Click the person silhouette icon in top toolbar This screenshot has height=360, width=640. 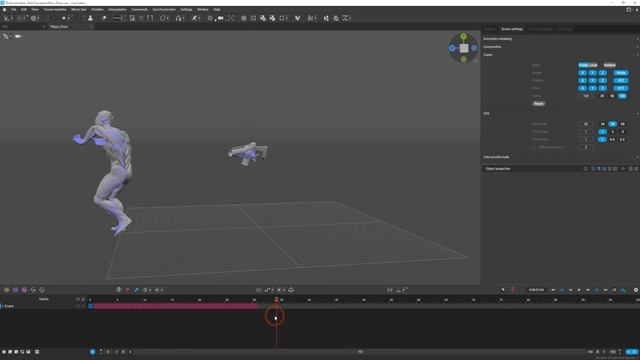click(x=90, y=18)
